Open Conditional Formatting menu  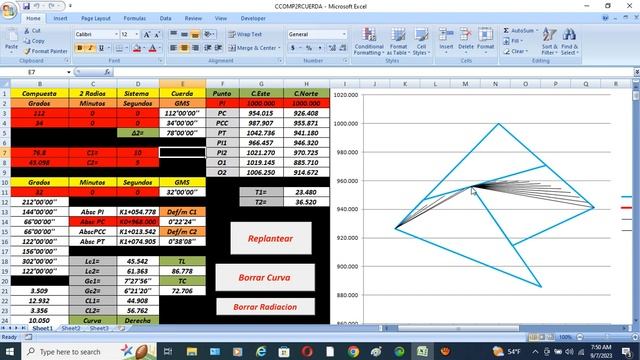[369, 41]
